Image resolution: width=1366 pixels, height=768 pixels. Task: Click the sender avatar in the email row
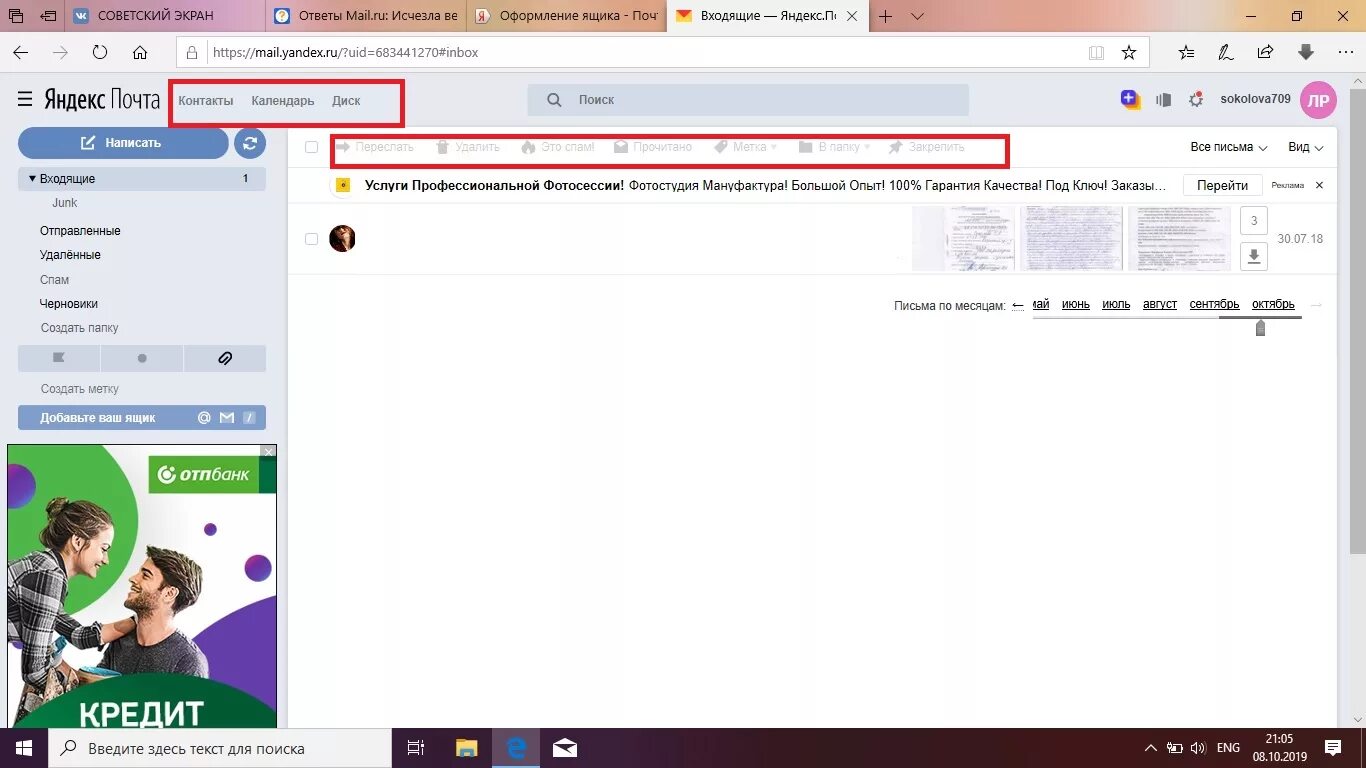pyautogui.click(x=342, y=239)
